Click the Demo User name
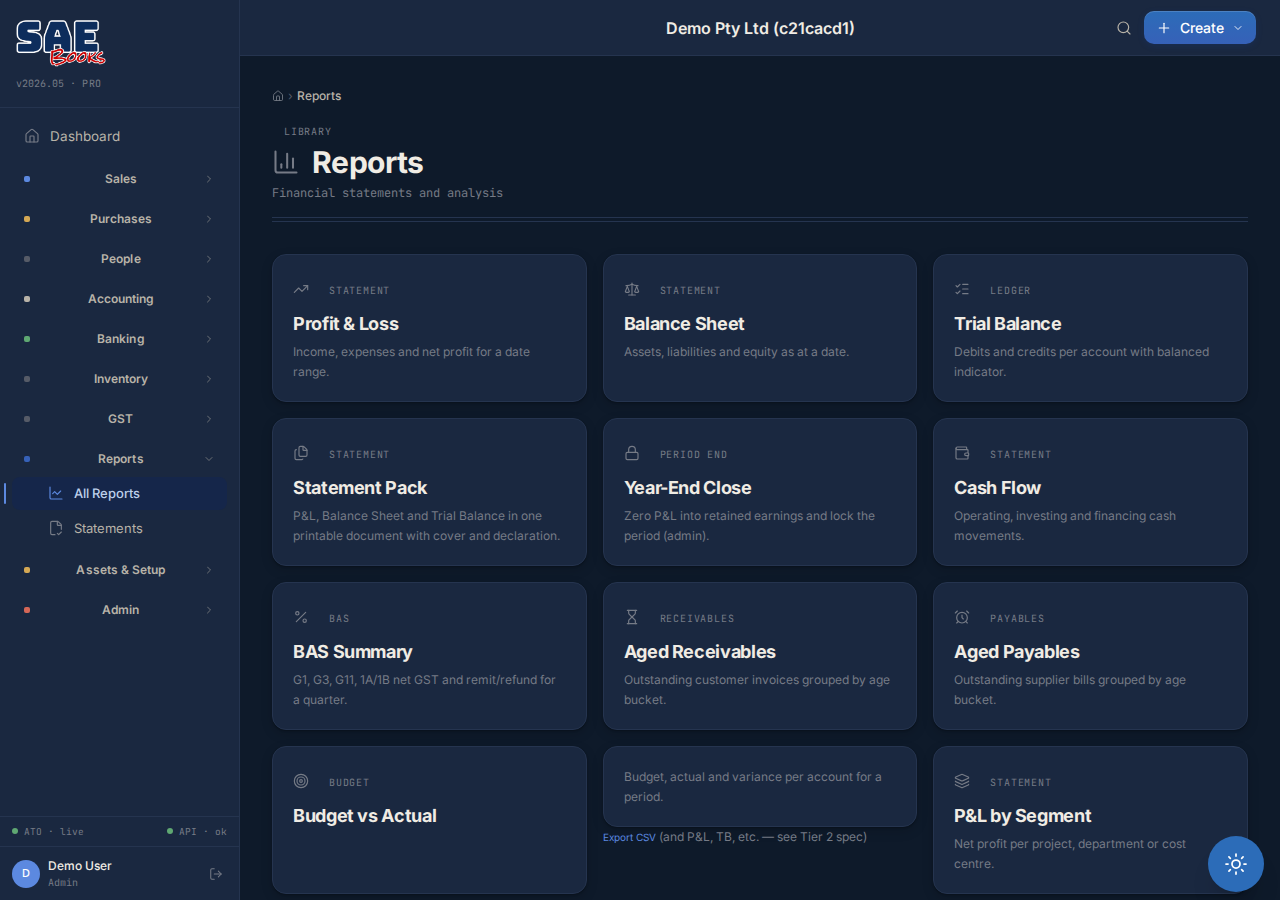 80,866
